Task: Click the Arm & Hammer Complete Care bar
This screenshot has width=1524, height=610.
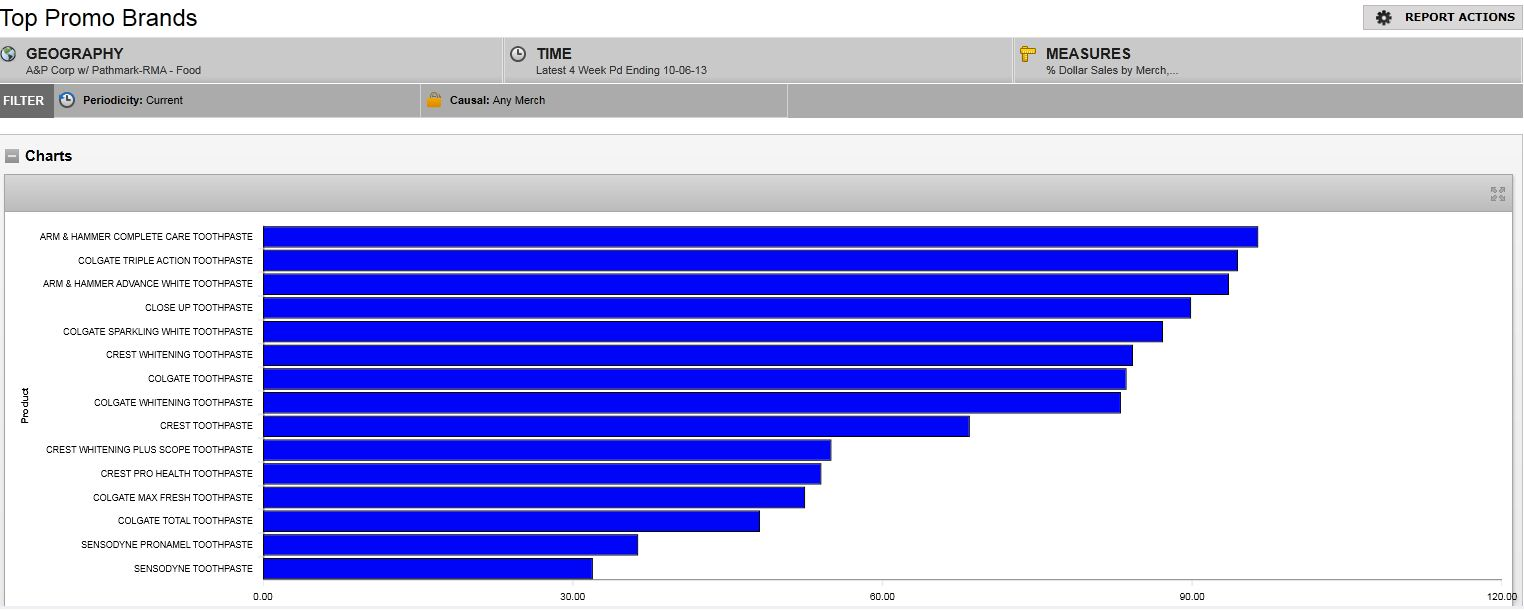Action: [x=760, y=237]
